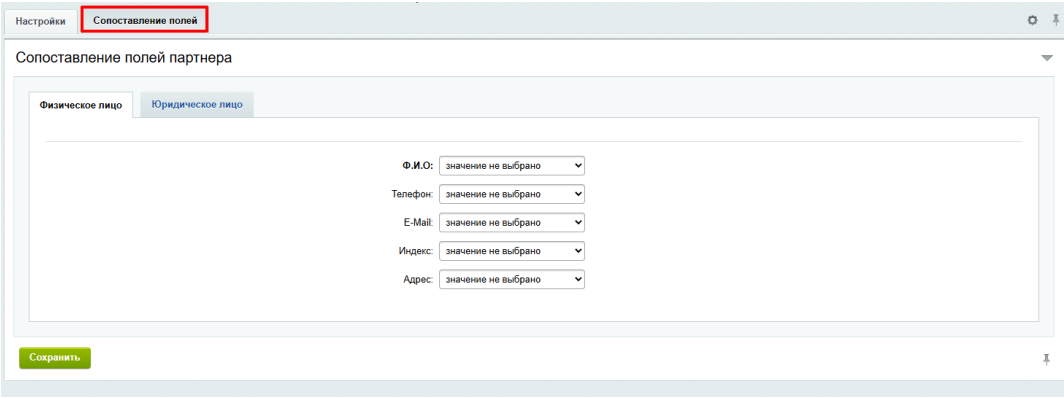Choose a value in the Индекс dropdown
Image resolution: width=1064 pixels, height=399 pixels.
coord(512,251)
